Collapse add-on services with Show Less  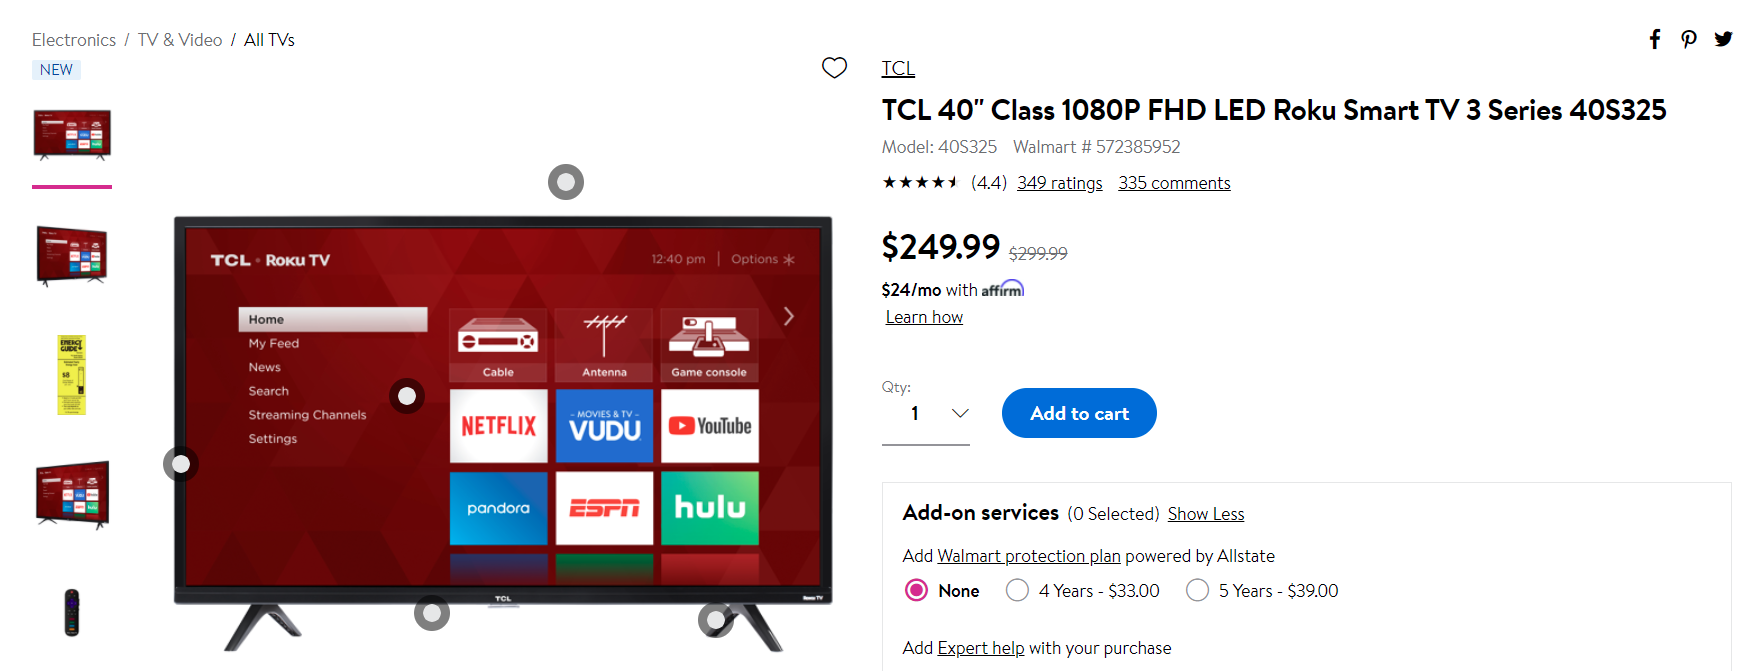(1206, 514)
